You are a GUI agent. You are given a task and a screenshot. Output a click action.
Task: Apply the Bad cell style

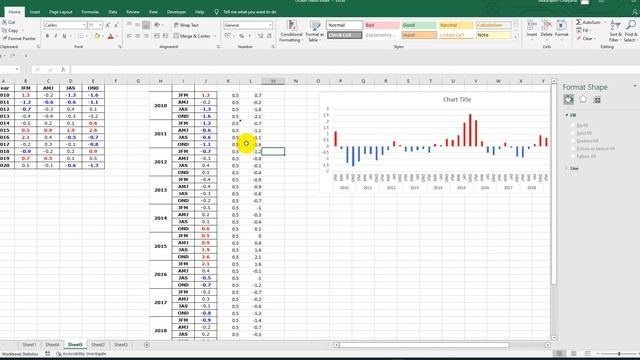point(382,25)
